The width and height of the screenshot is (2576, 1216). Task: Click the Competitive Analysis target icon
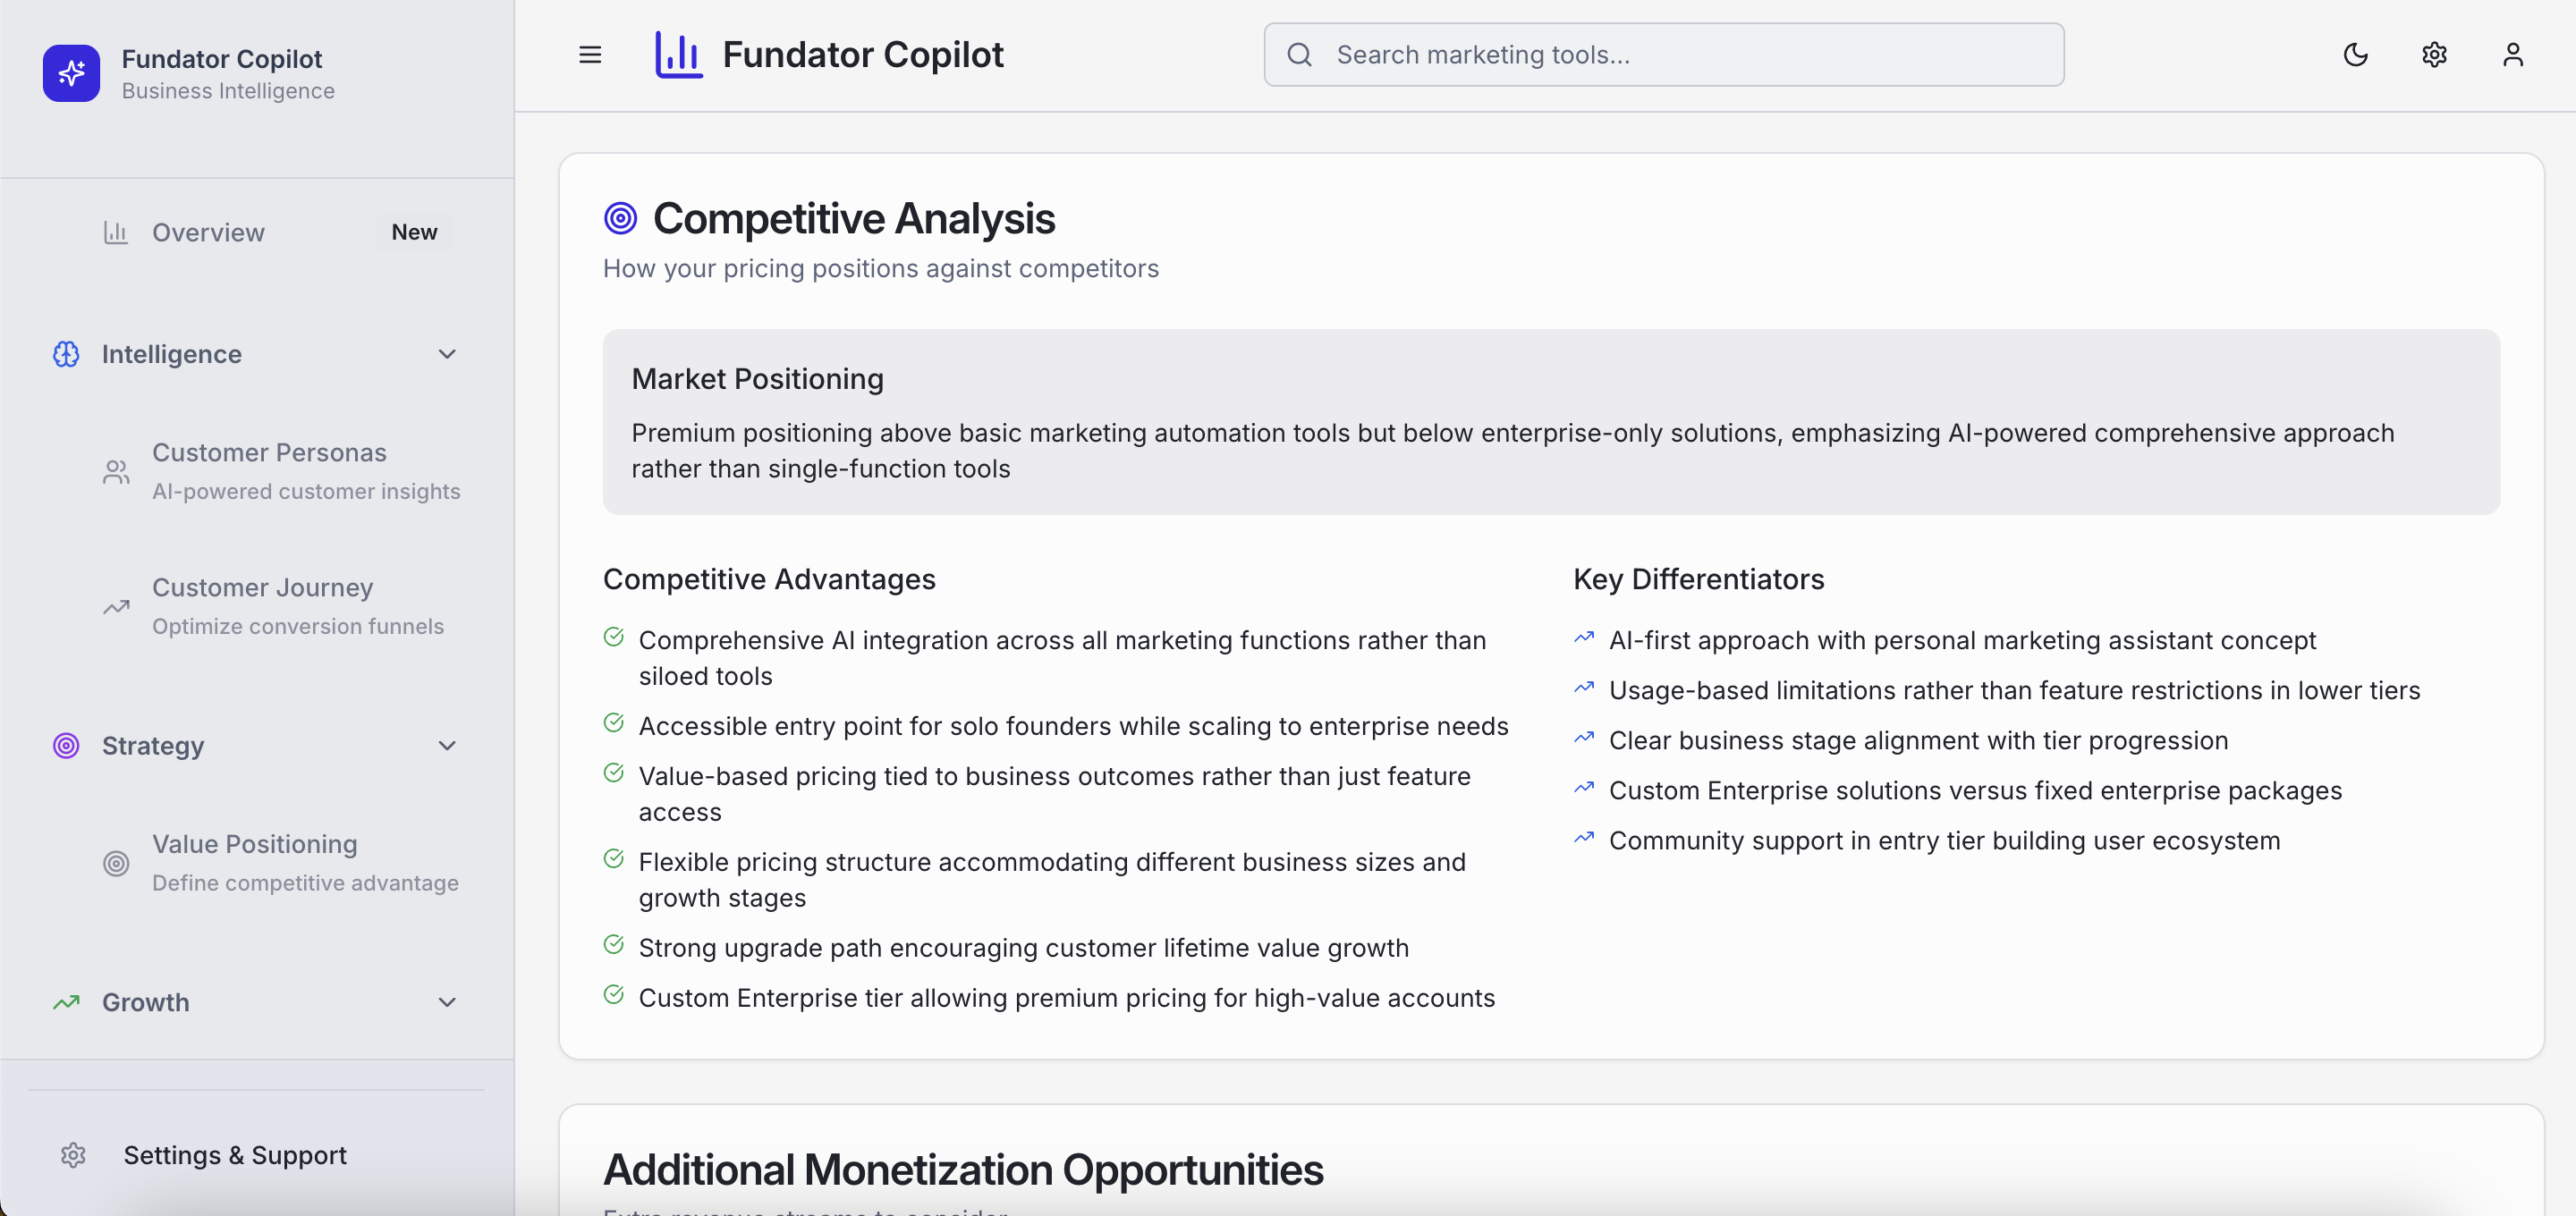point(620,218)
